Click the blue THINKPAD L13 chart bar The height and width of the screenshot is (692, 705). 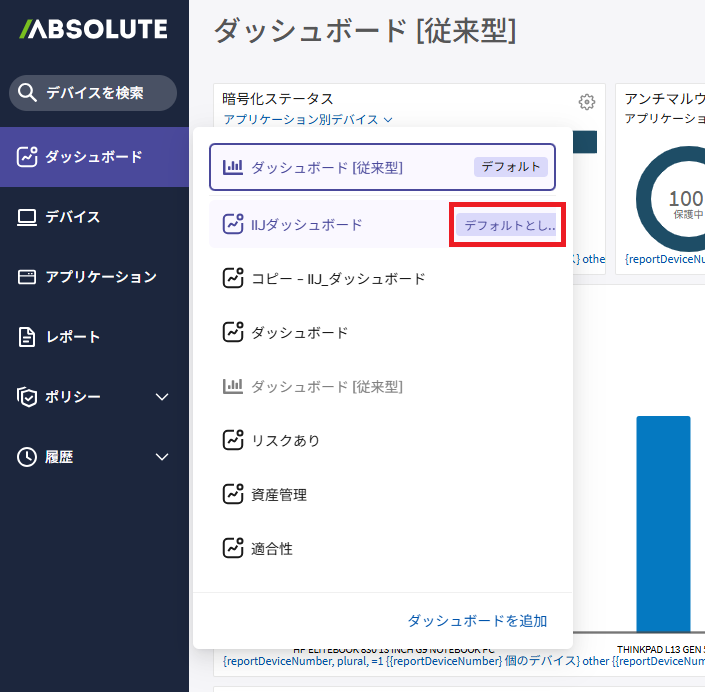click(x=663, y=520)
